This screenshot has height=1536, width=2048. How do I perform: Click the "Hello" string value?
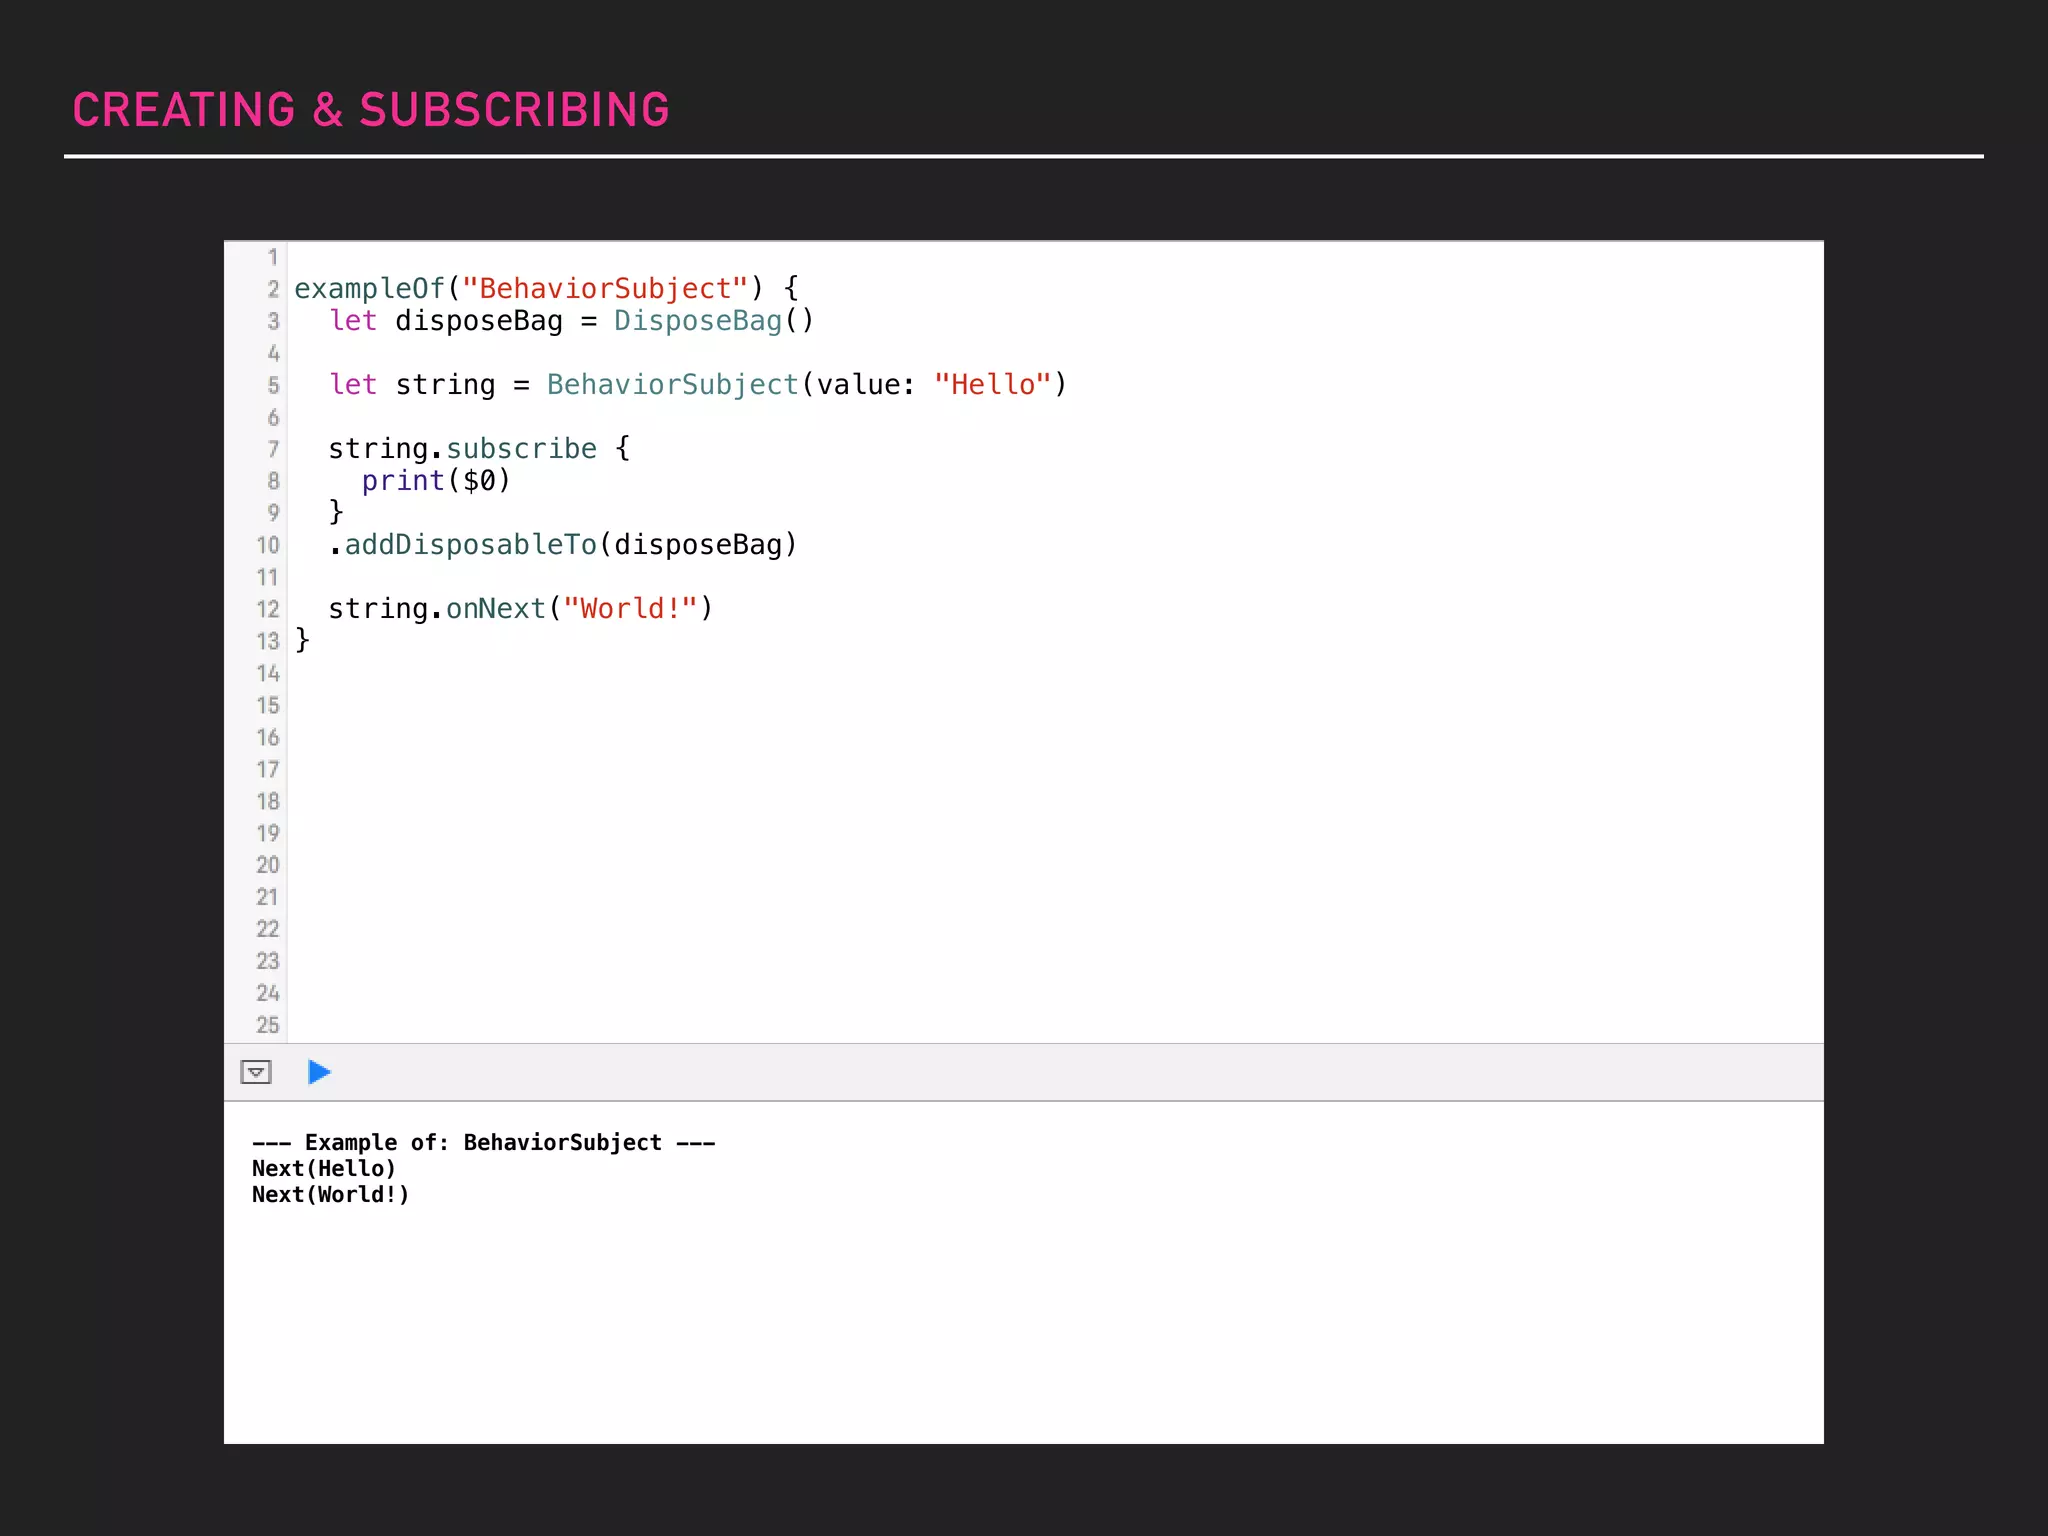[992, 385]
